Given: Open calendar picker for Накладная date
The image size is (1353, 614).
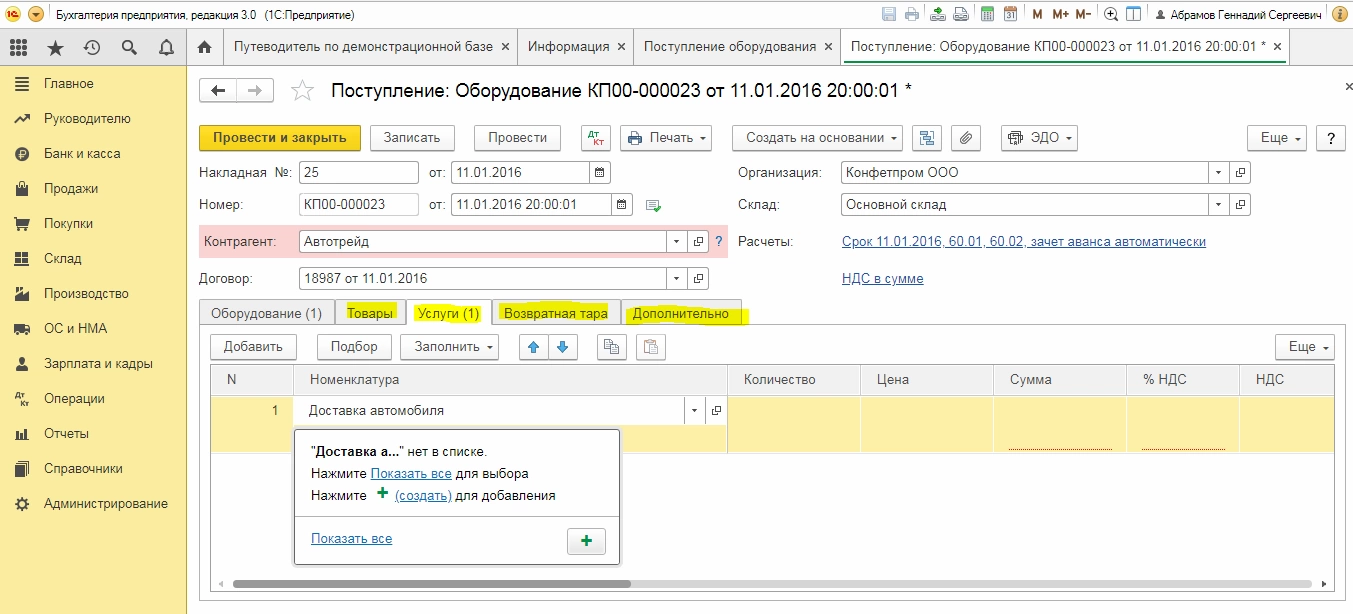Looking at the screenshot, I should click(599, 172).
